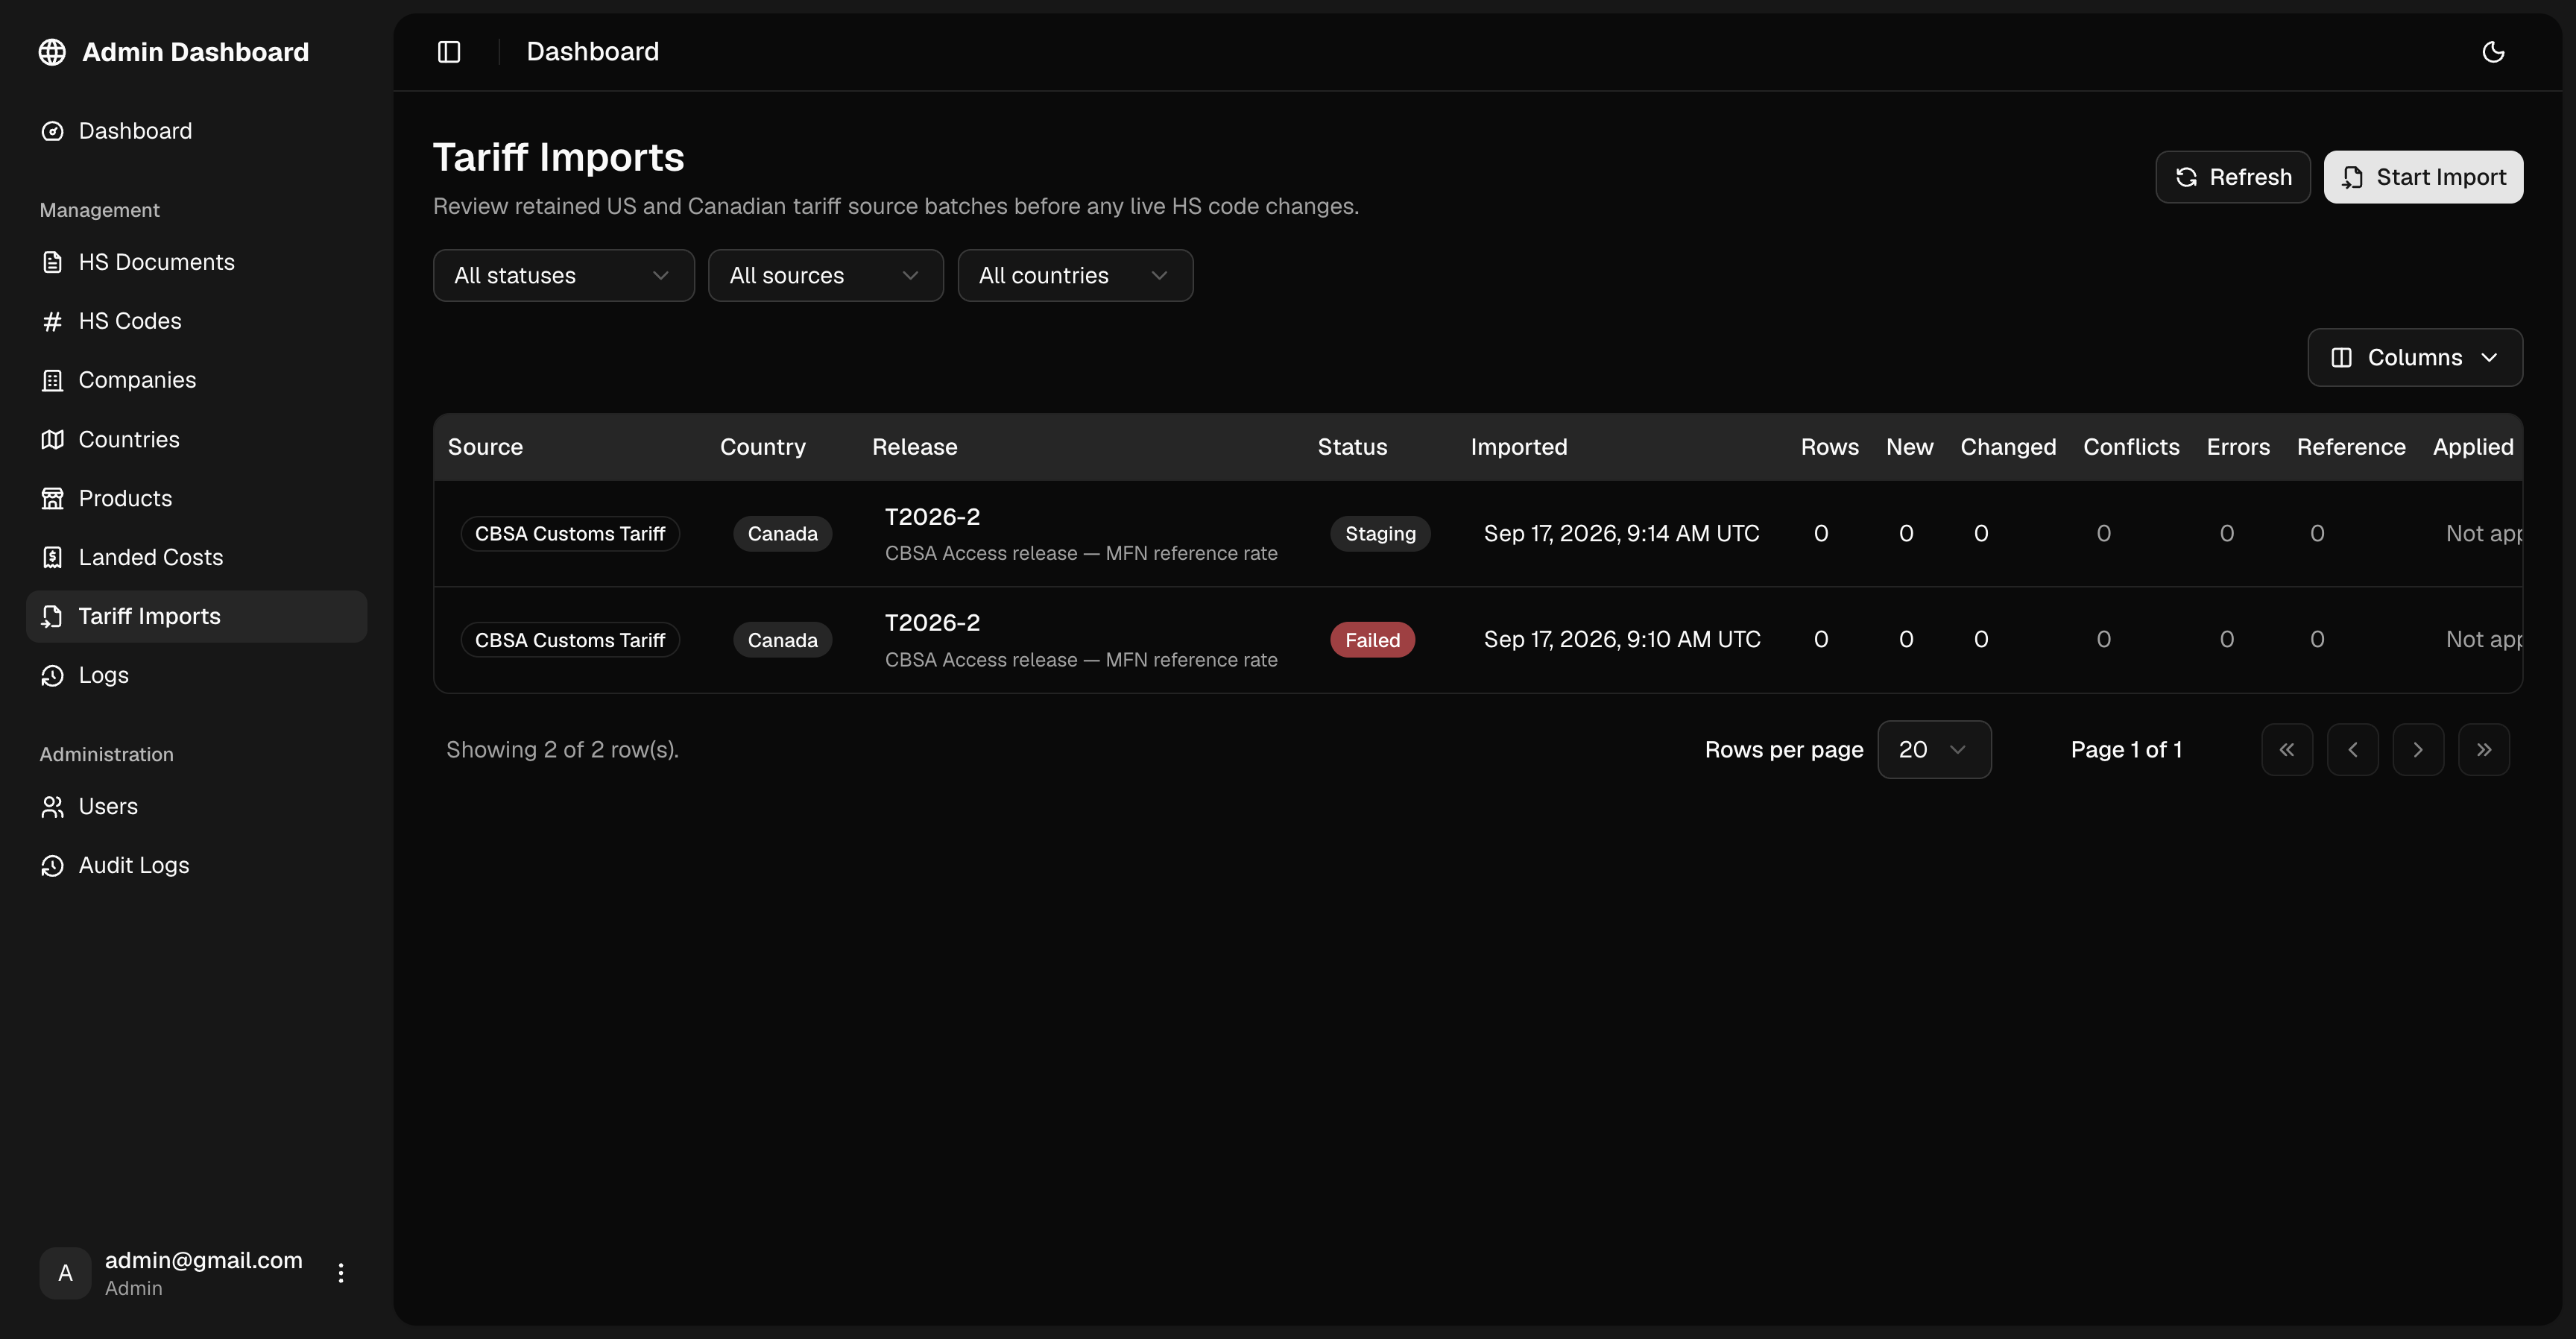Click the Start Import button
Viewport: 2576px width, 1339px height.
click(x=2423, y=177)
